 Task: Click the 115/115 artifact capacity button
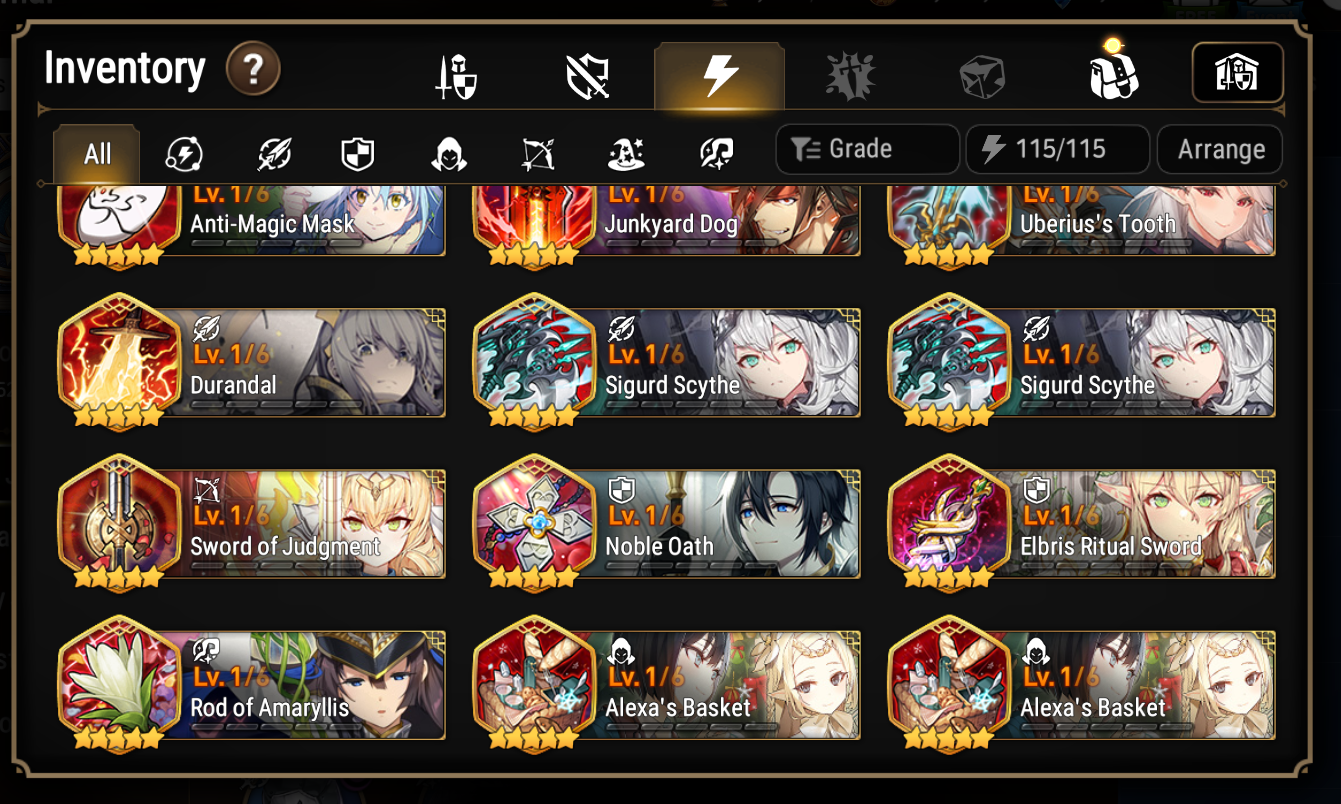coord(1058,150)
